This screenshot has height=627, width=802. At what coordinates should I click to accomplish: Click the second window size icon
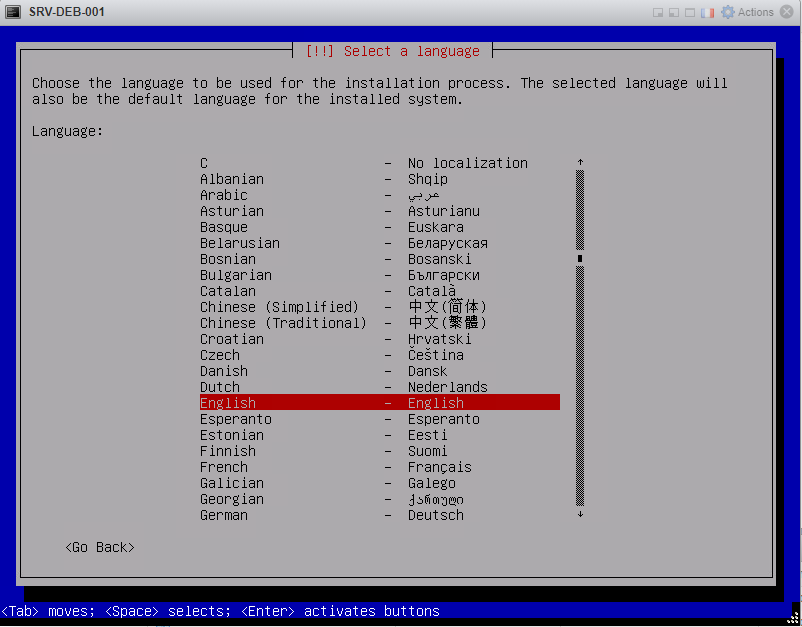(674, 12)
